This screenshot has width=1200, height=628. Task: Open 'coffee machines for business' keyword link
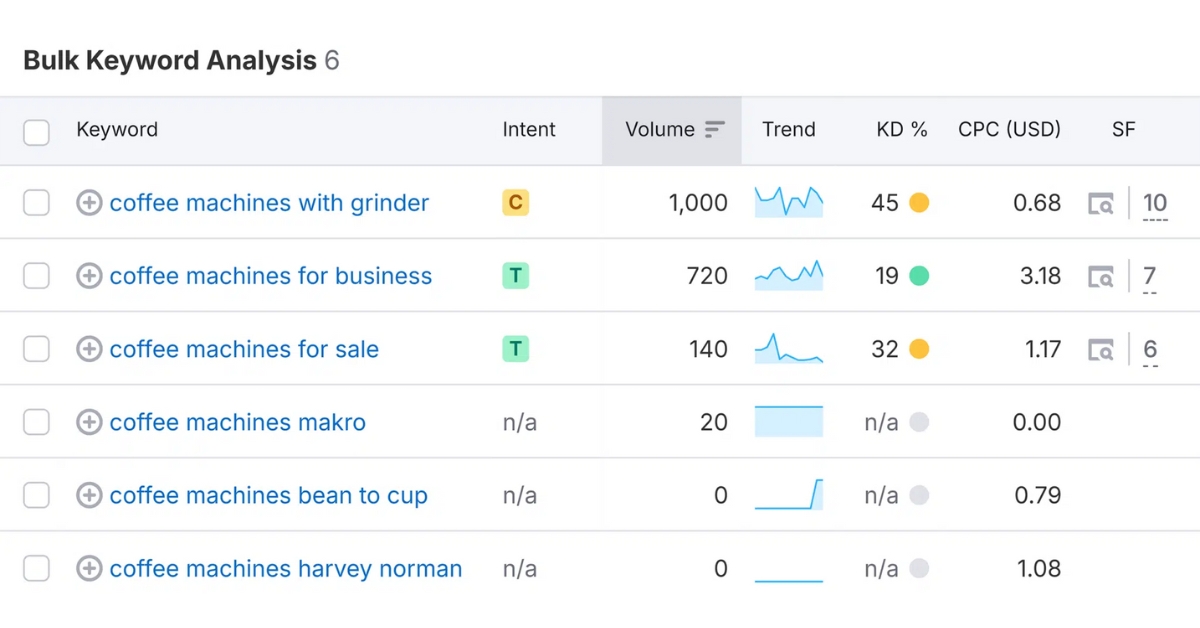271,276
